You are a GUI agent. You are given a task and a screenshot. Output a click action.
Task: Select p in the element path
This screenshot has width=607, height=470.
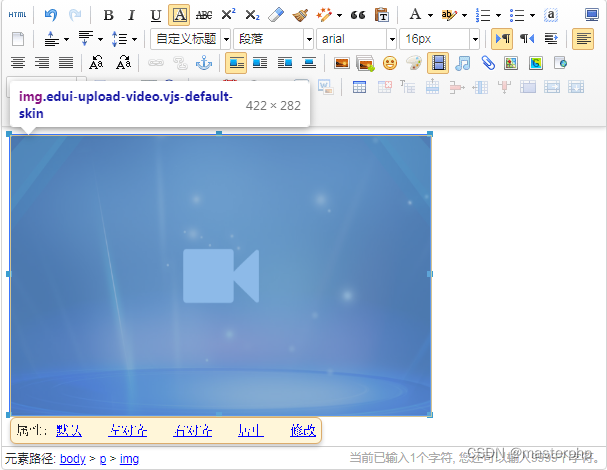tap(103, 459)
